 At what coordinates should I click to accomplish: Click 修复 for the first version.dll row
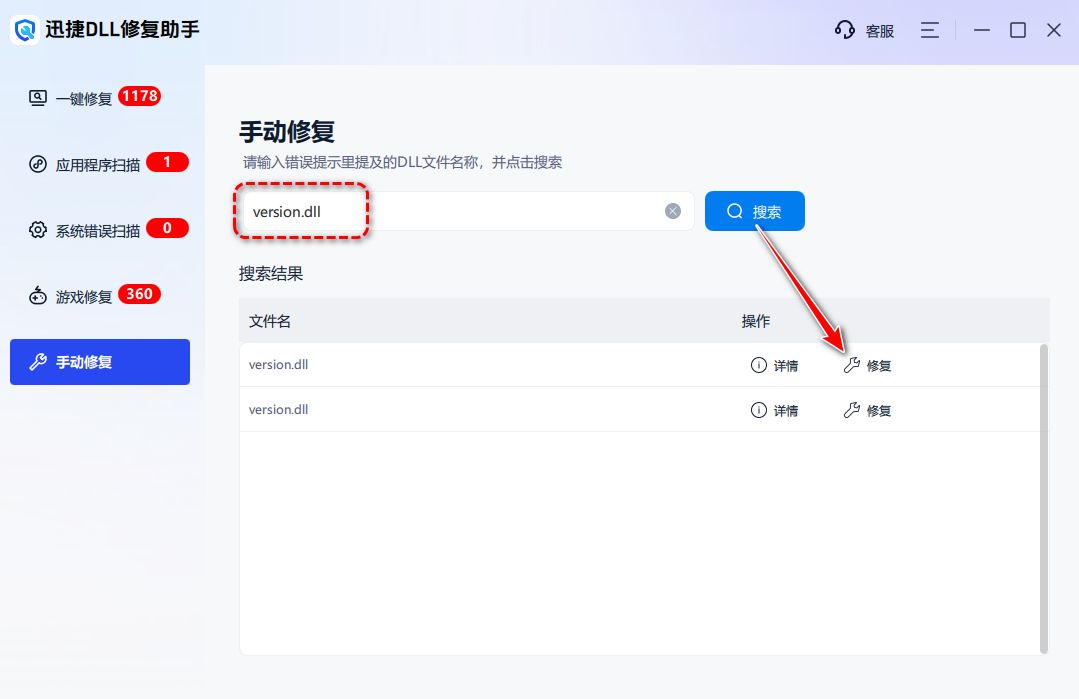pos(868,365)
